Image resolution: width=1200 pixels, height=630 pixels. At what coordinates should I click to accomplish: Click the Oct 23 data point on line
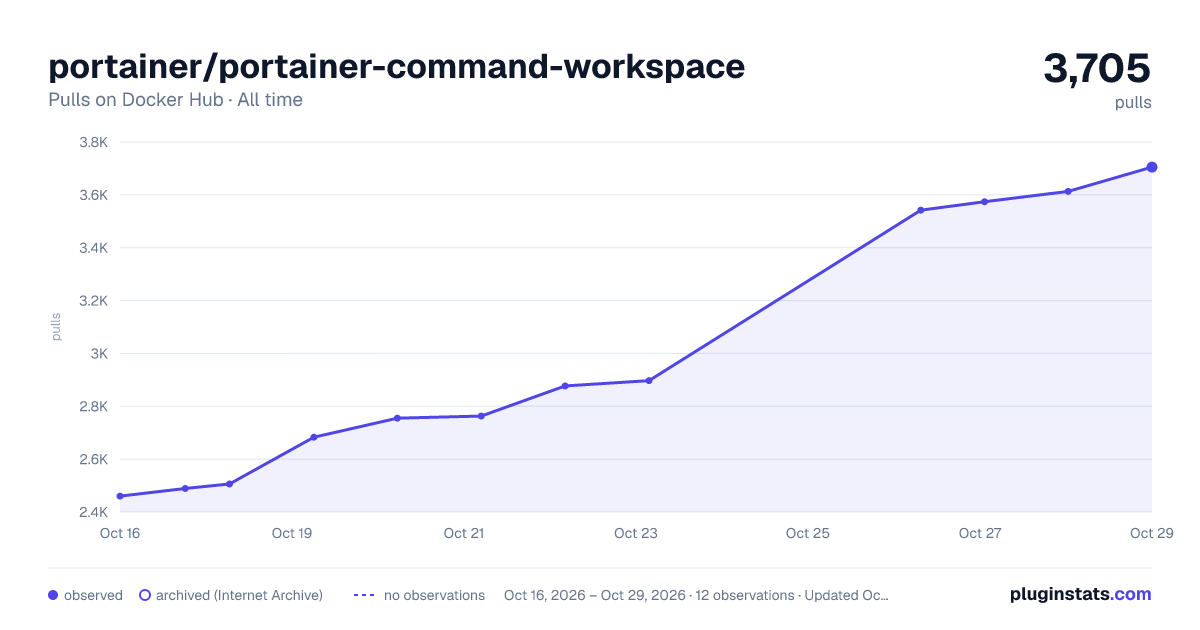coord(649,380)
